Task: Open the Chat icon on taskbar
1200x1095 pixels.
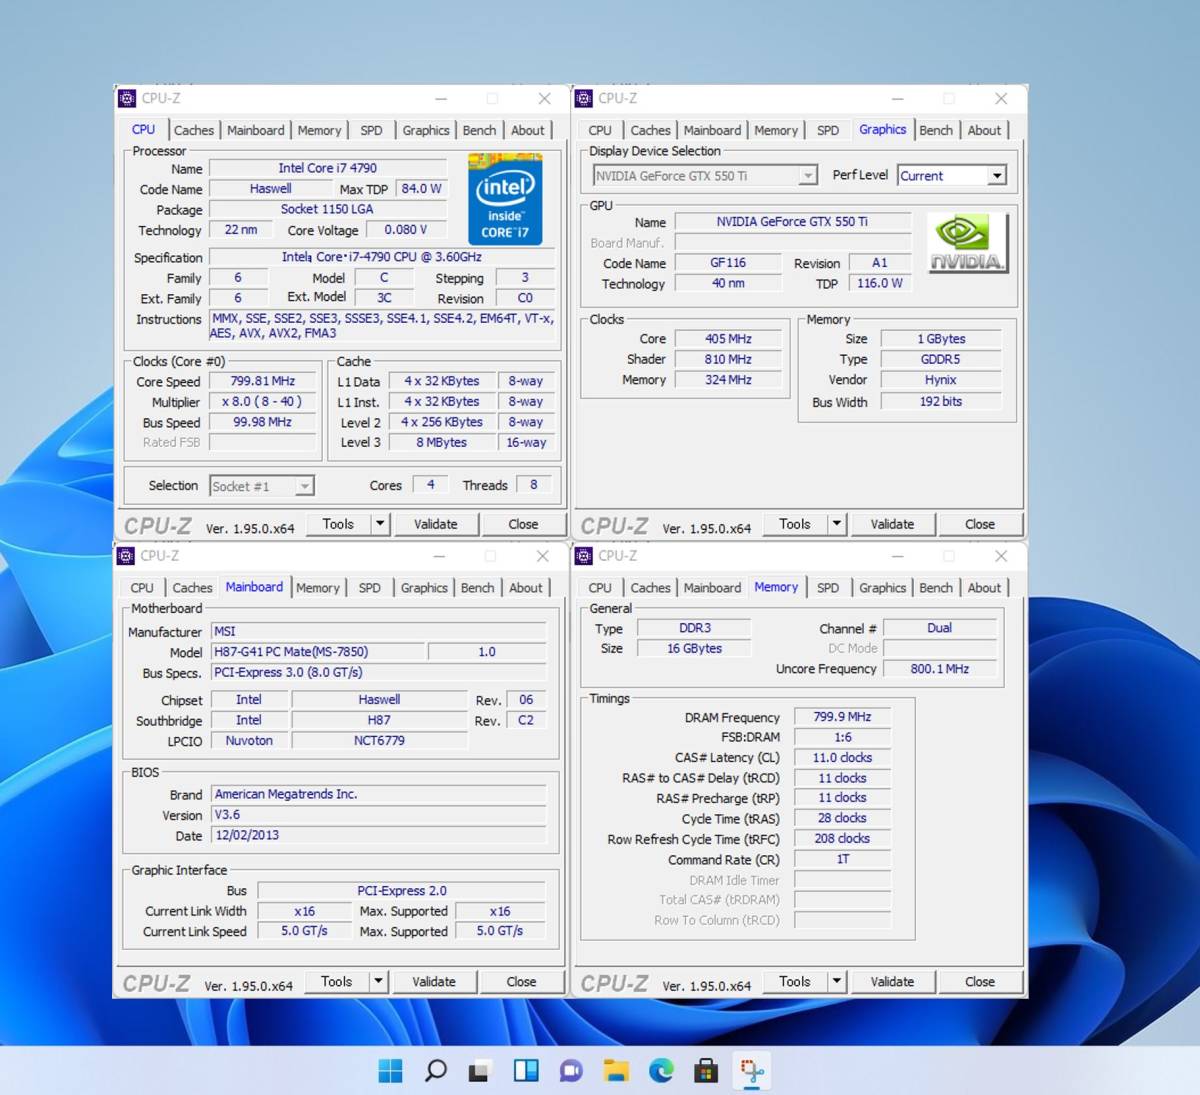Action: [x=571, y=1071]
